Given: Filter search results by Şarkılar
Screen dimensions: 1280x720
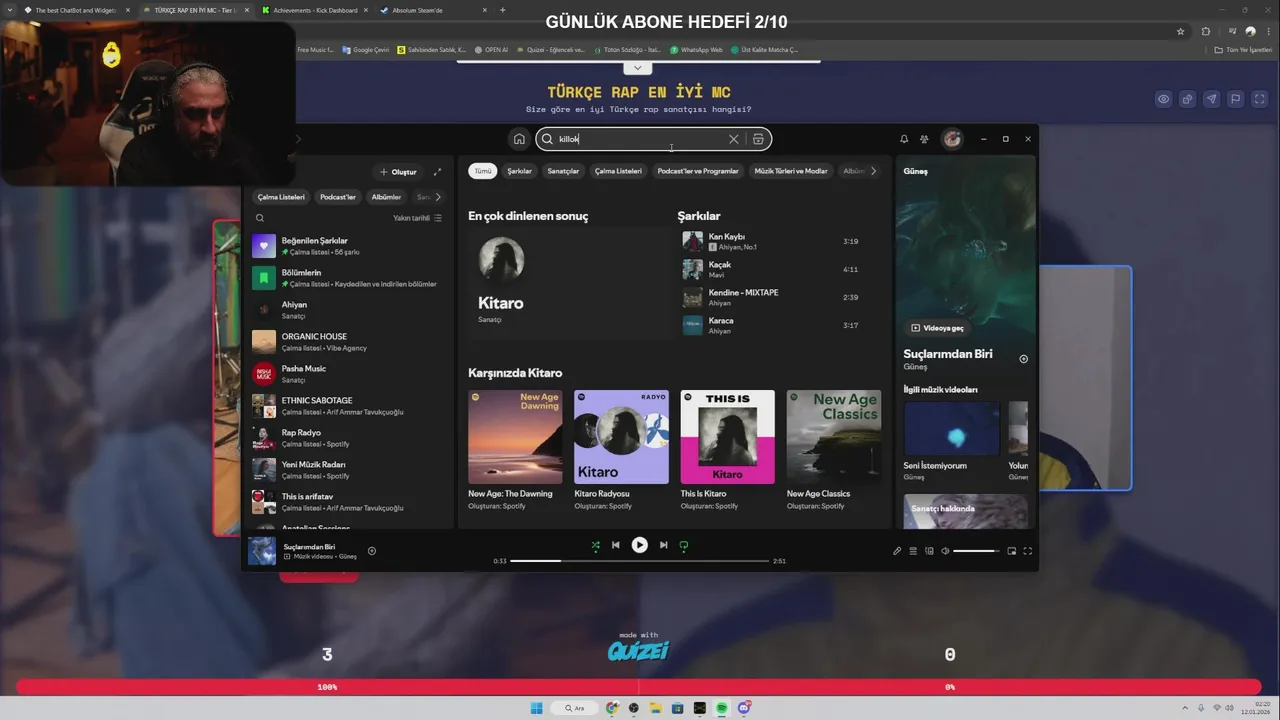Looking at the screenshot, I should point(520,171).
